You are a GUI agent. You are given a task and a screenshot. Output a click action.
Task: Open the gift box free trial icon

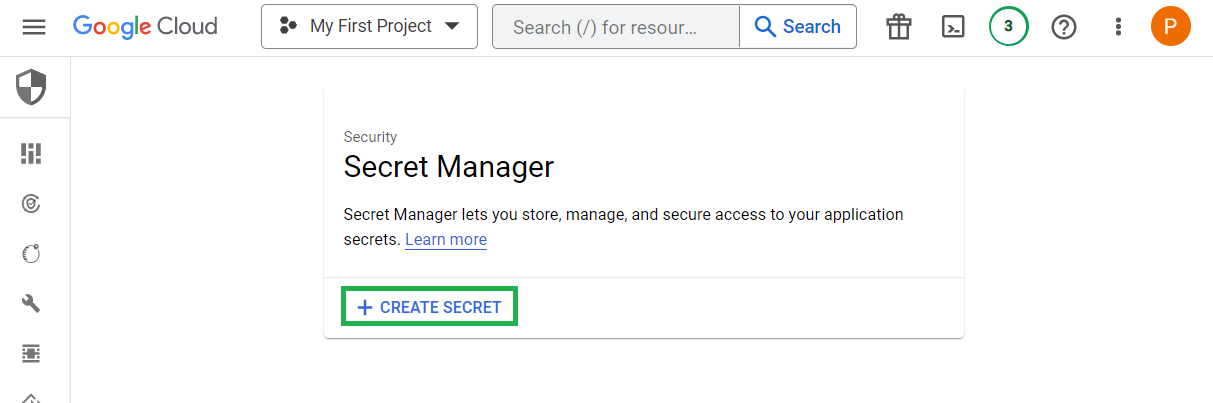tap(899, 27)
